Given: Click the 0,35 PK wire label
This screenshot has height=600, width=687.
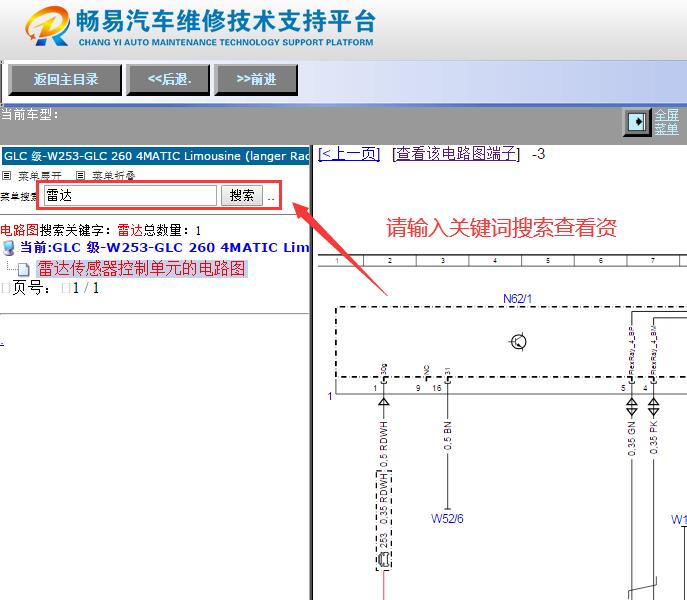Looking at the screenshot, I should 653,438.
